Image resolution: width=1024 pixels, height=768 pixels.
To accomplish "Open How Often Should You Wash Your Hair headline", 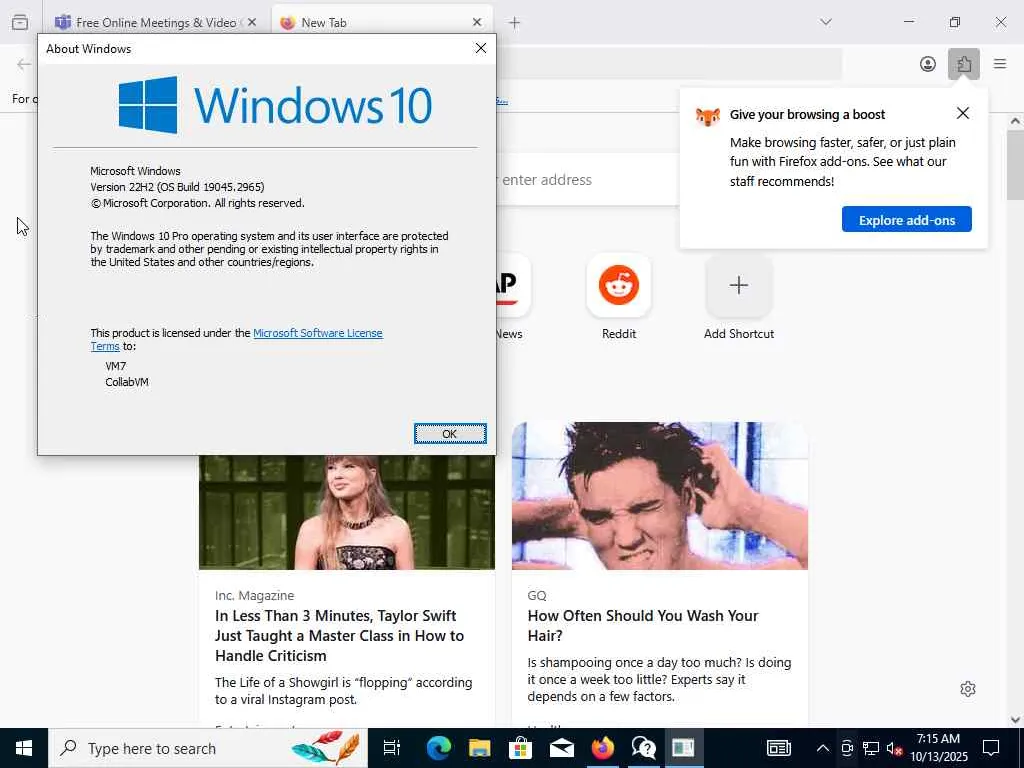I will pyautogui.click(x=643, y=626).
